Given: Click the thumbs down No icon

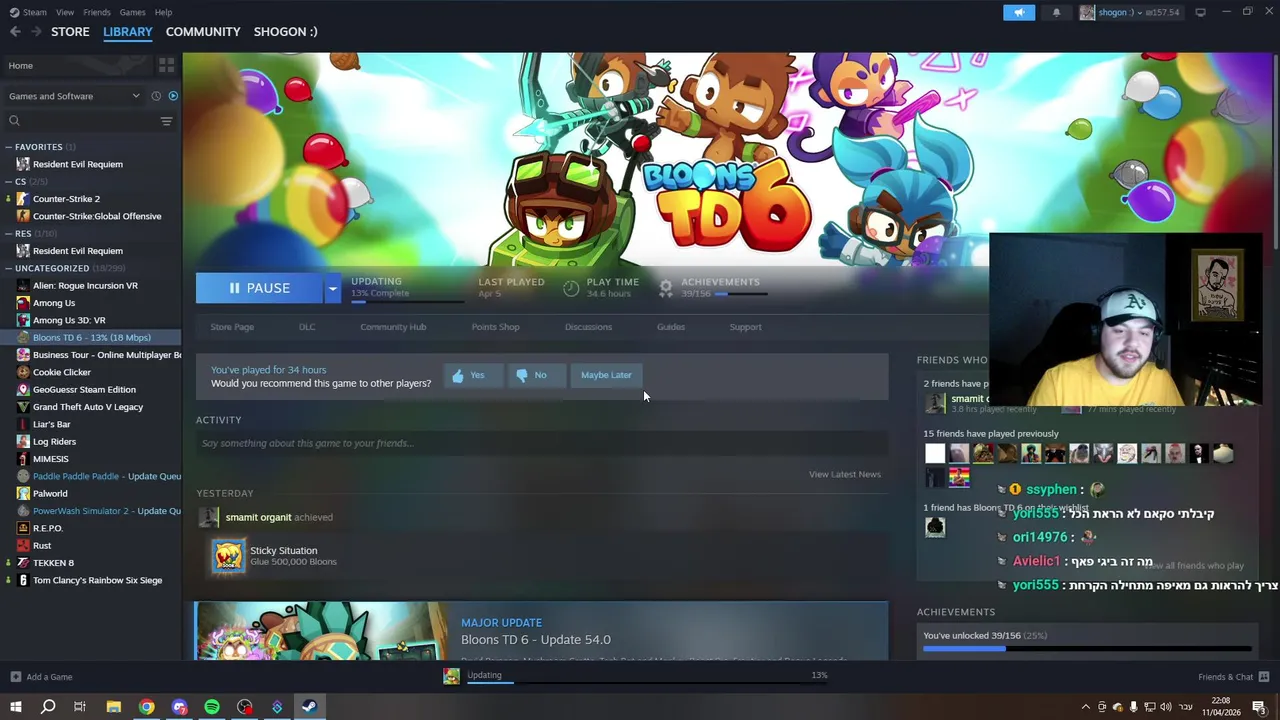Looking at the screenshot, I should click(x=521, y=375).
